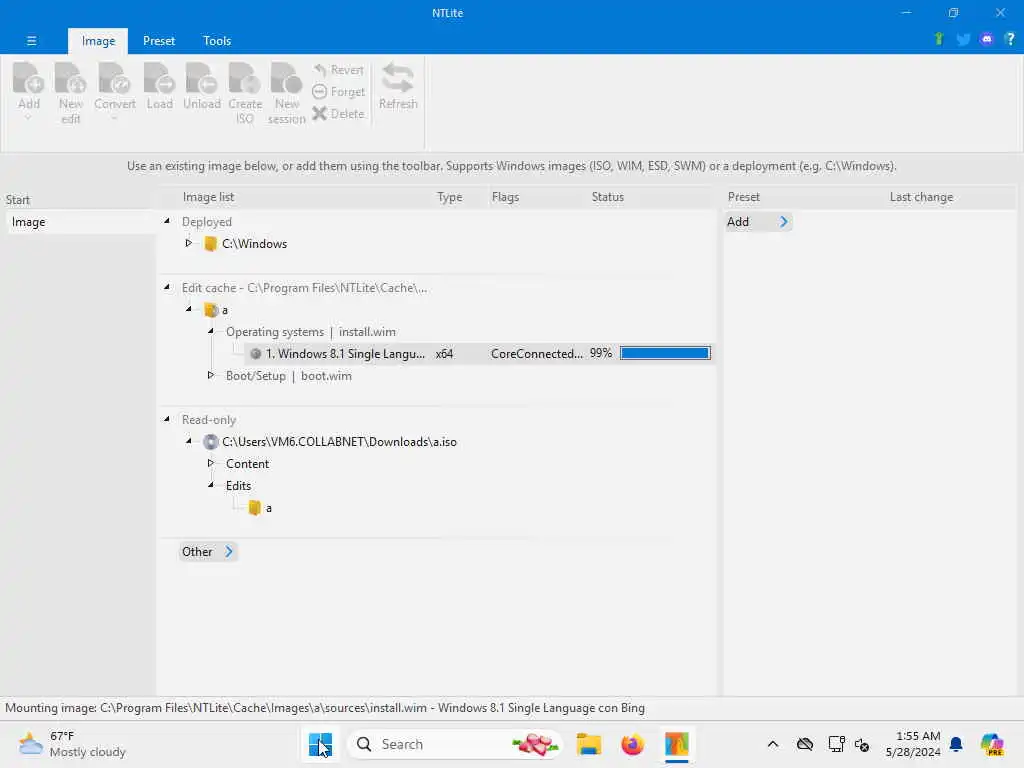The width and height of the screenshot is (1024, 768).
Task: Expand the C:\Windows tree node
Action: tap(189, 243)
